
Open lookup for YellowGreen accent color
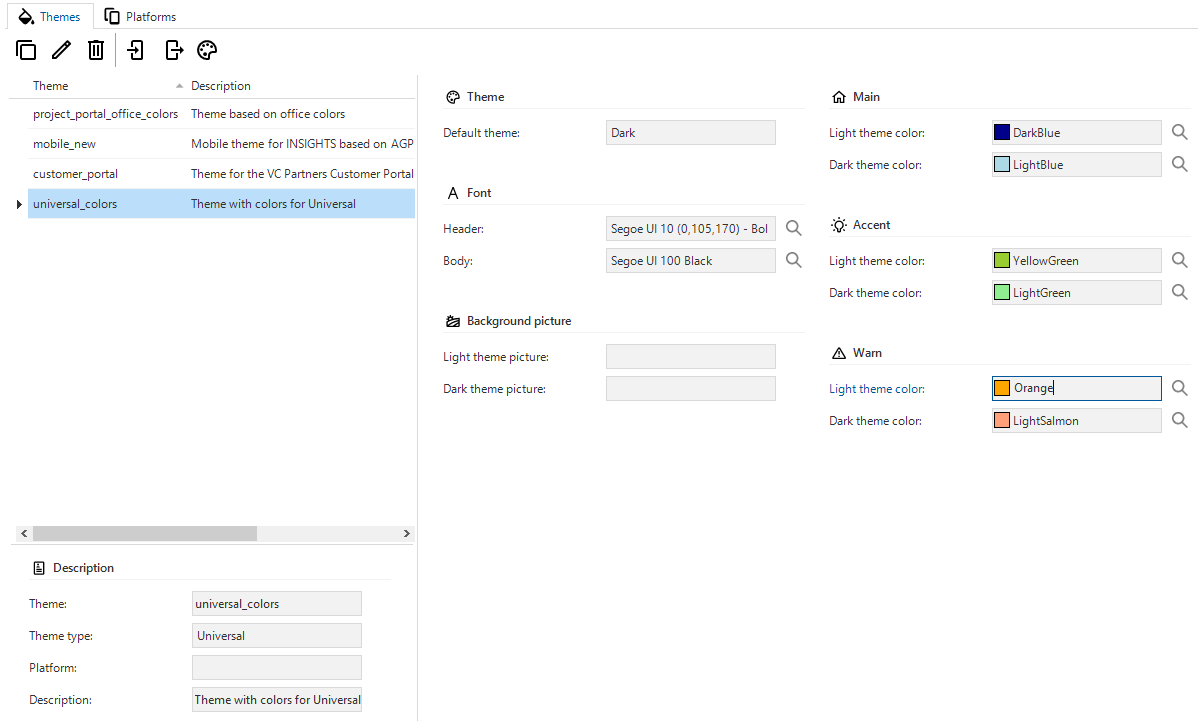pos(1179,261)
